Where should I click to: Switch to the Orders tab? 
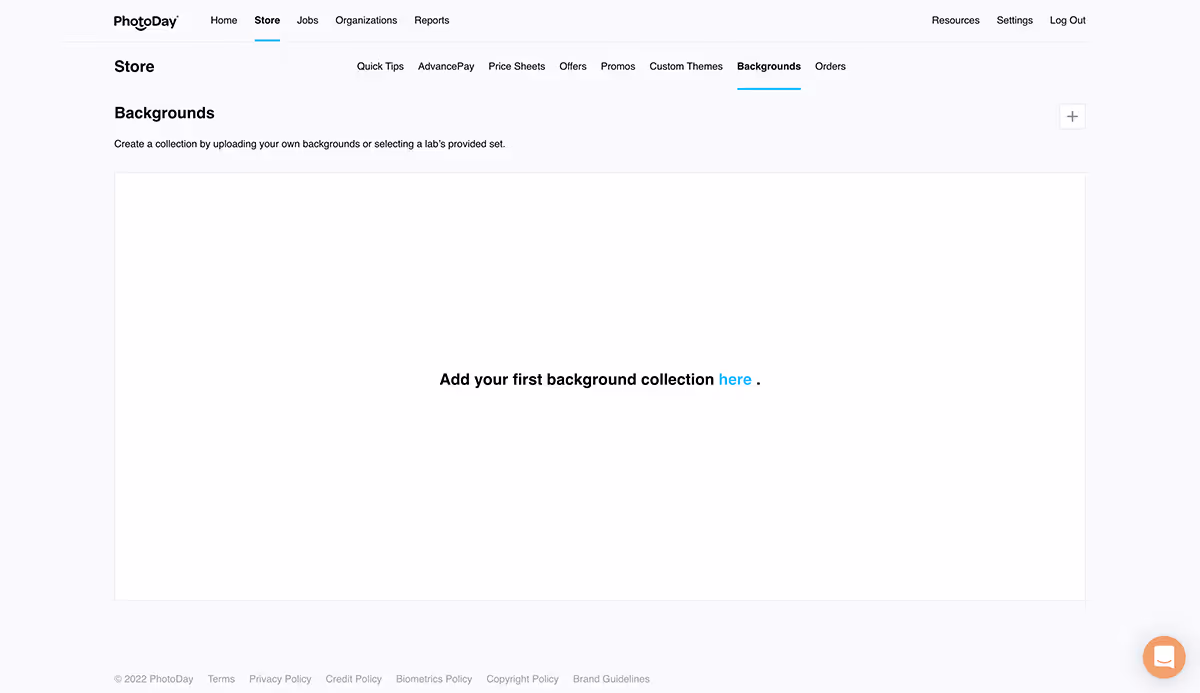click(830, 66)
